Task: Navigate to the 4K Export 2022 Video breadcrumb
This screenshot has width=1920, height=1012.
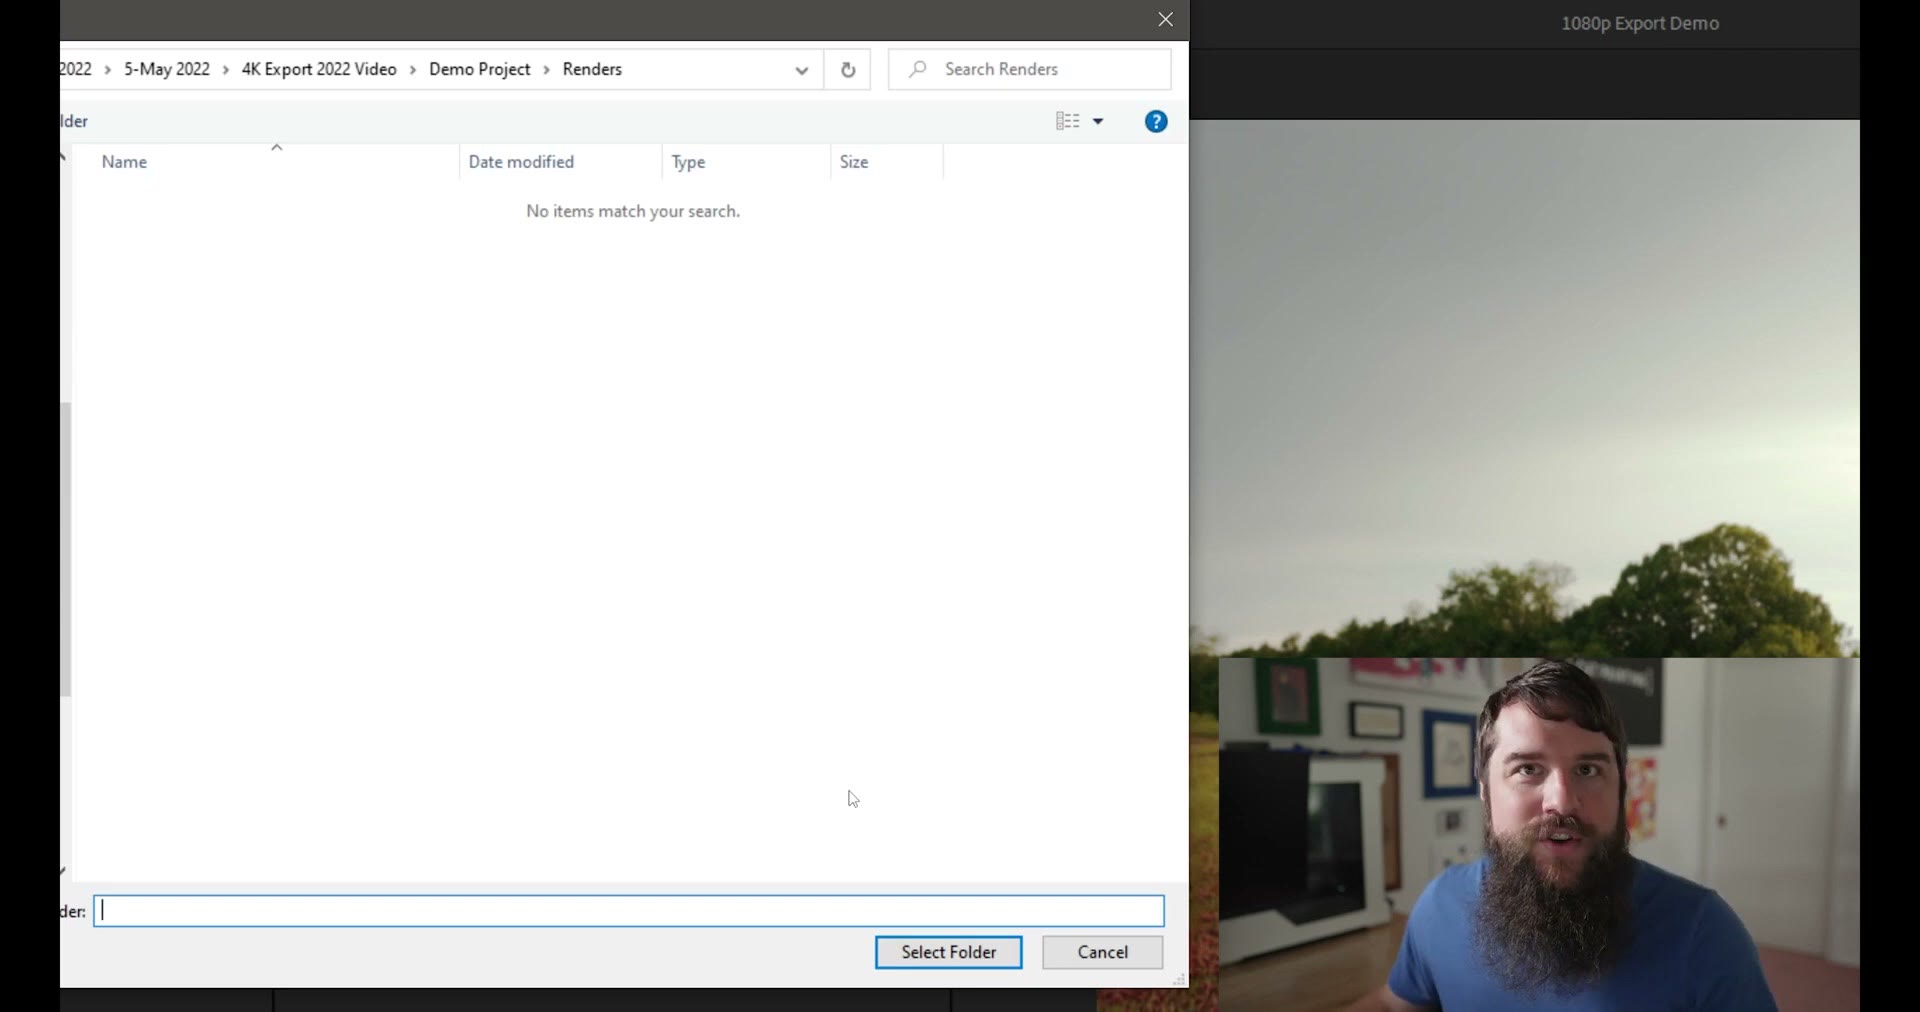Action: click(x=319, y=69)
